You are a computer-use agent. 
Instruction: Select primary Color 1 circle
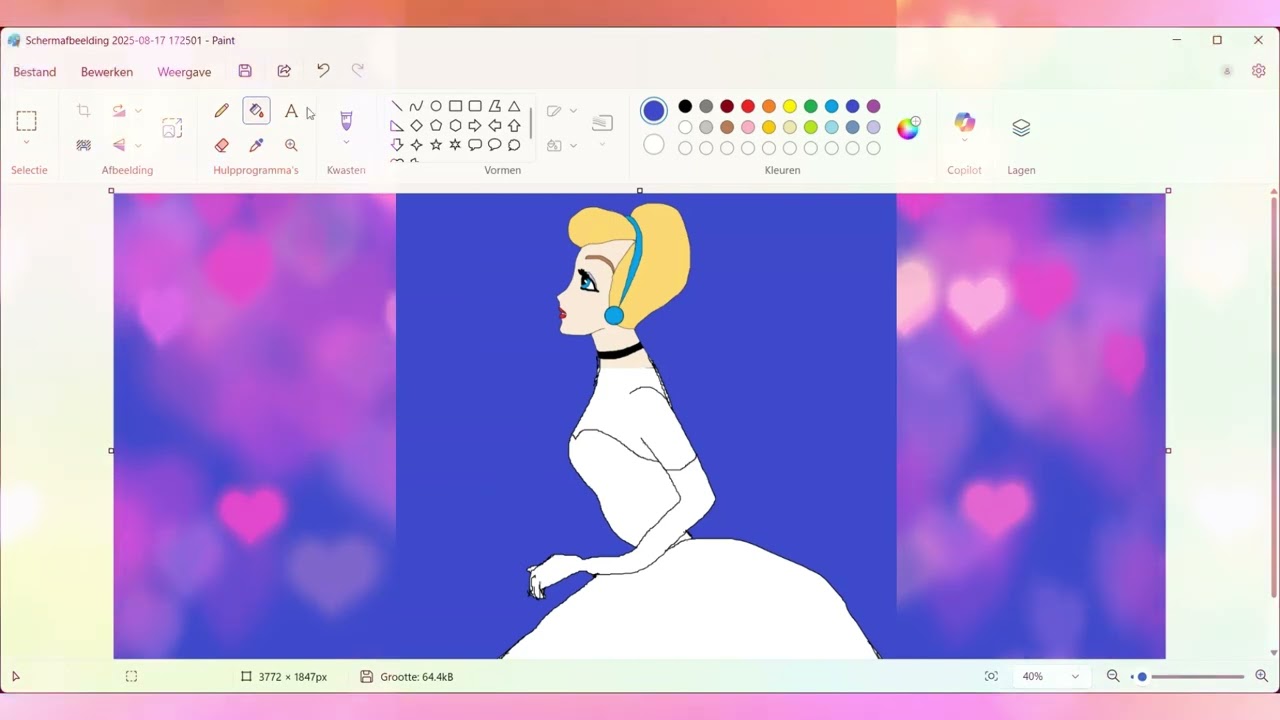(654, 110)
